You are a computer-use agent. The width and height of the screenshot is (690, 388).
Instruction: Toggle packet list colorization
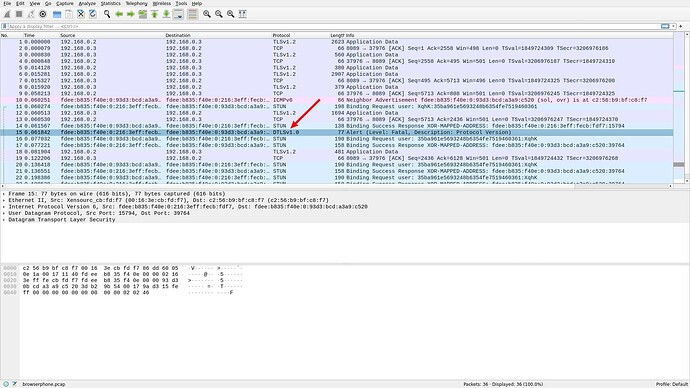point(192,14)
